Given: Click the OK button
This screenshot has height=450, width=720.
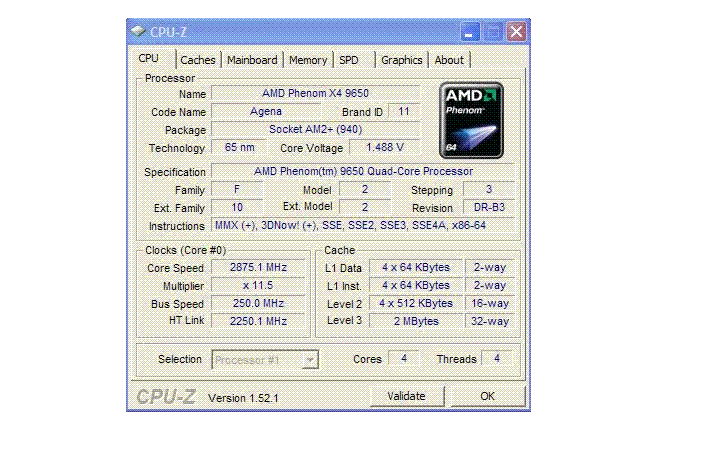Looking at the screenshot, I should tap(488, 396).
